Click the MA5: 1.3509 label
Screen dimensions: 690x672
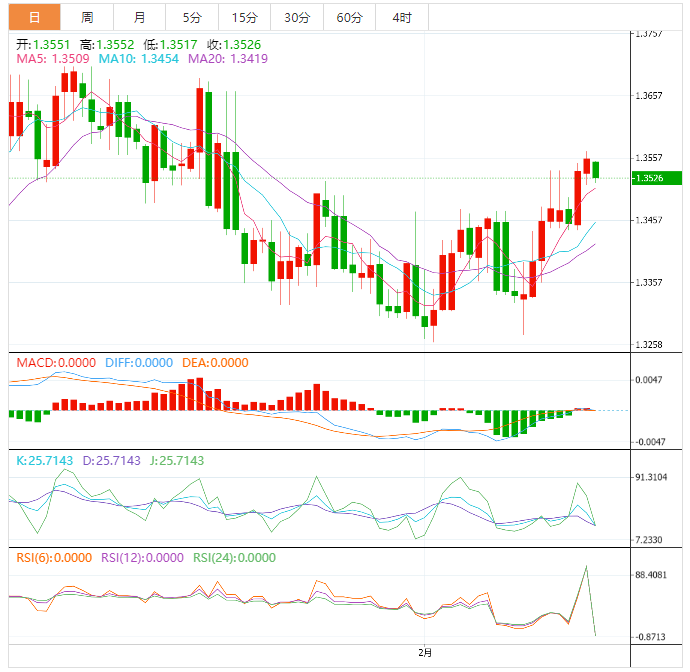point(53,59)
